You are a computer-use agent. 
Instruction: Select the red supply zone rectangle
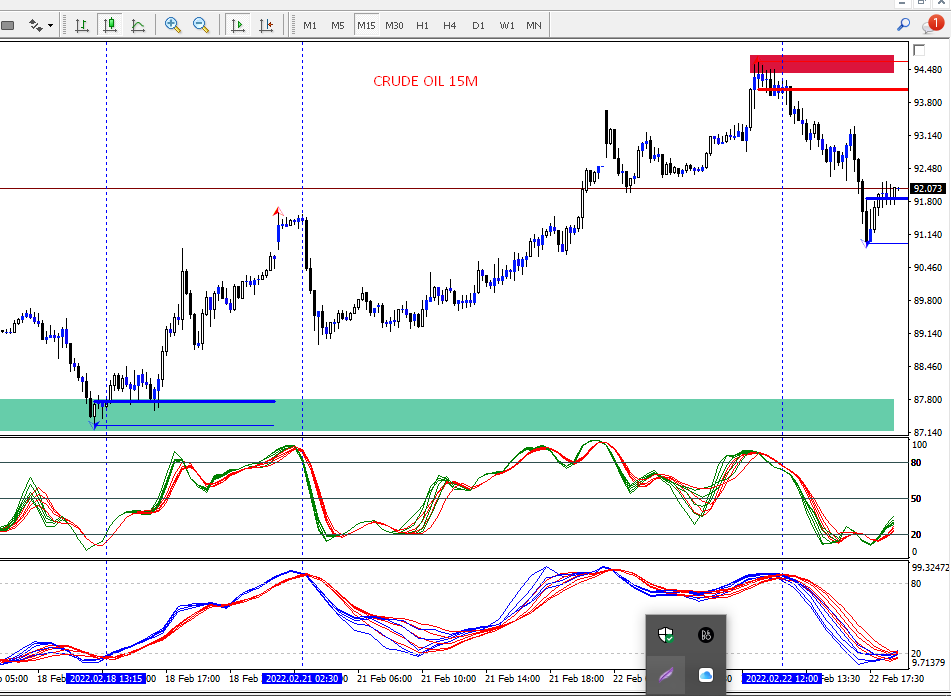(x=822, y=64)
